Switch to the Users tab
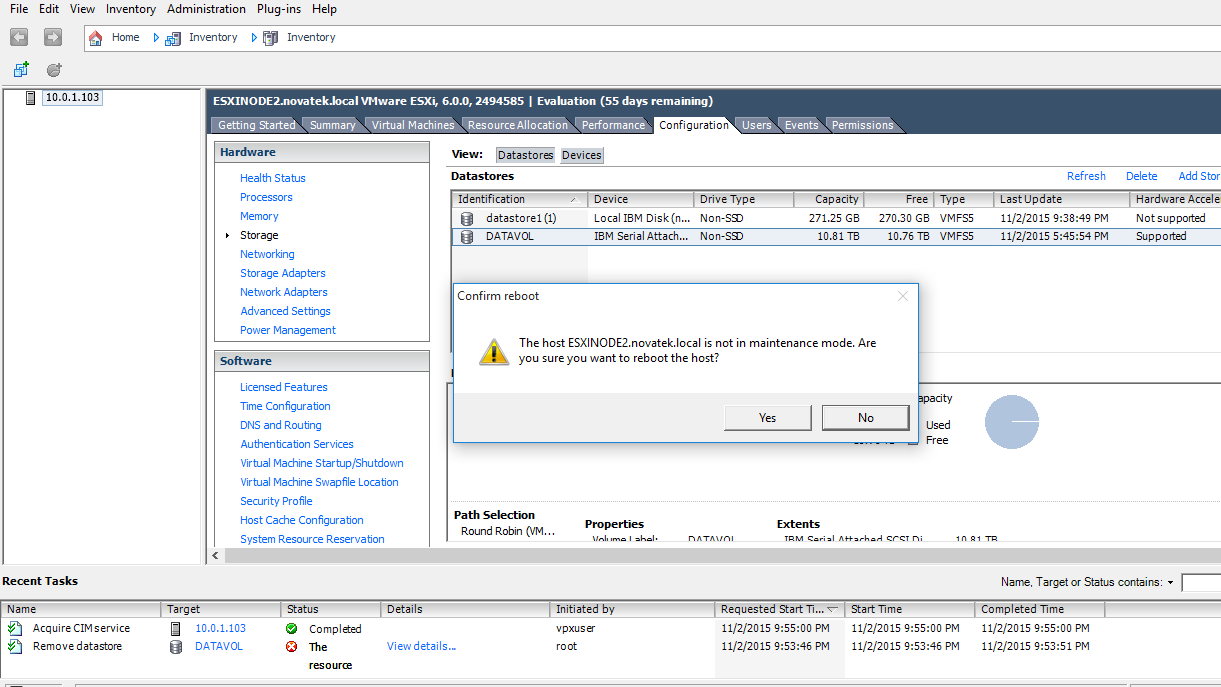The height and width of the screenshot is (687, 1221). coord(756,125)
